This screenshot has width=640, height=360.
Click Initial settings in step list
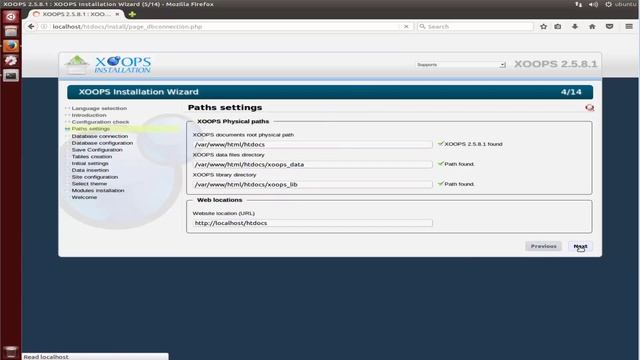point(90,163)
